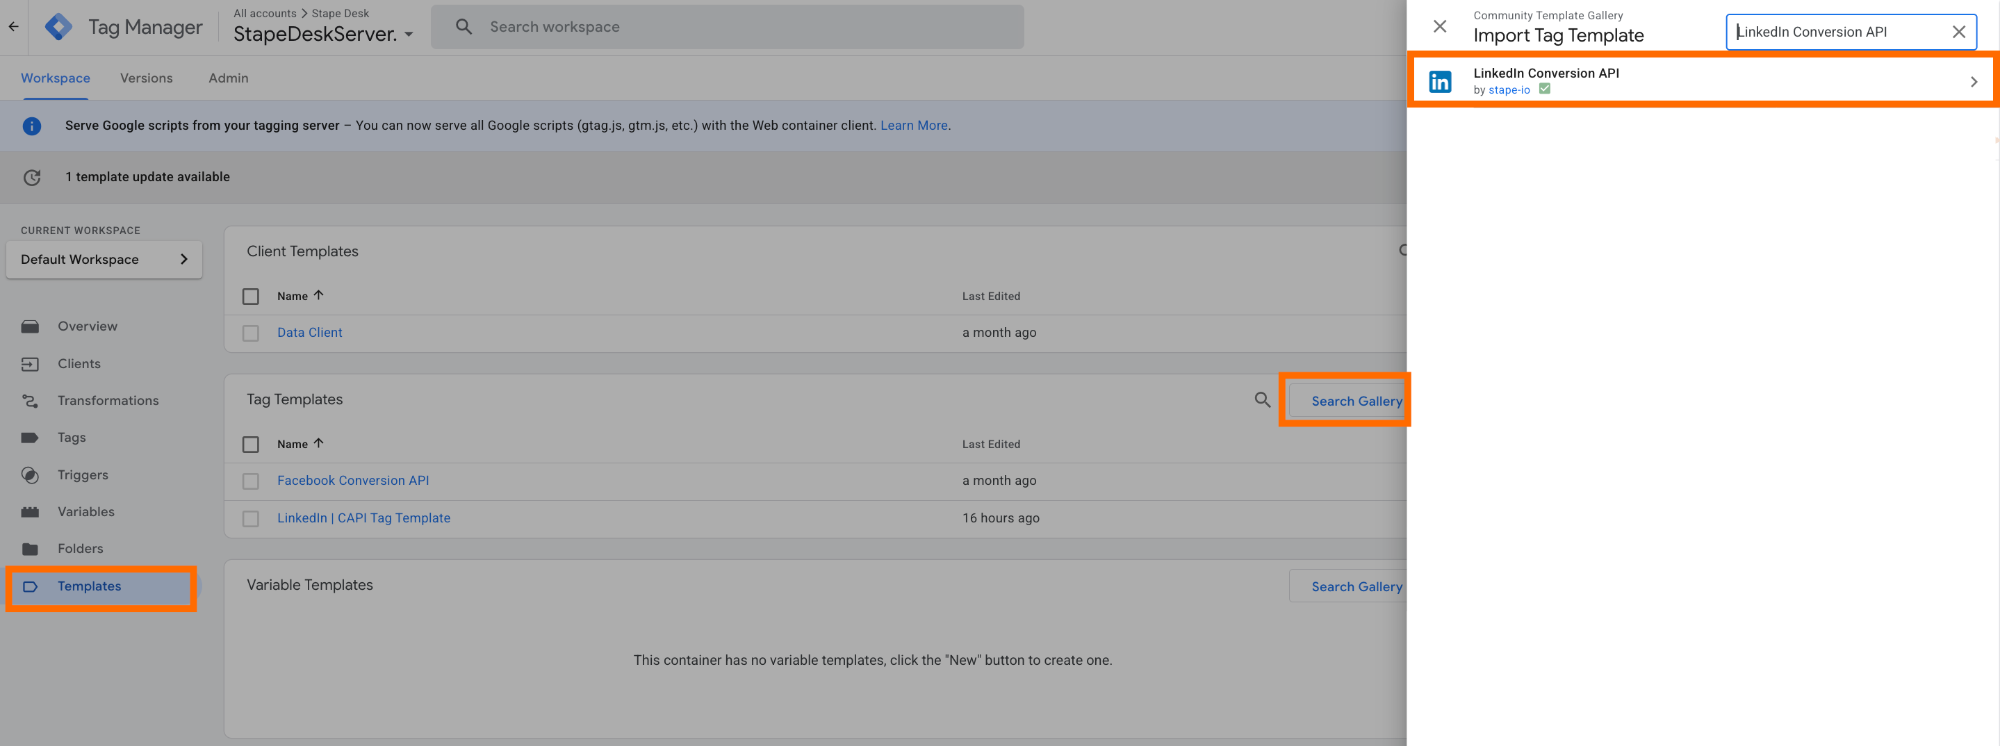The image size is (2000, 746).
Task: Open LinkedIn | CAPI Tag Template
Action: pos(364,518)
